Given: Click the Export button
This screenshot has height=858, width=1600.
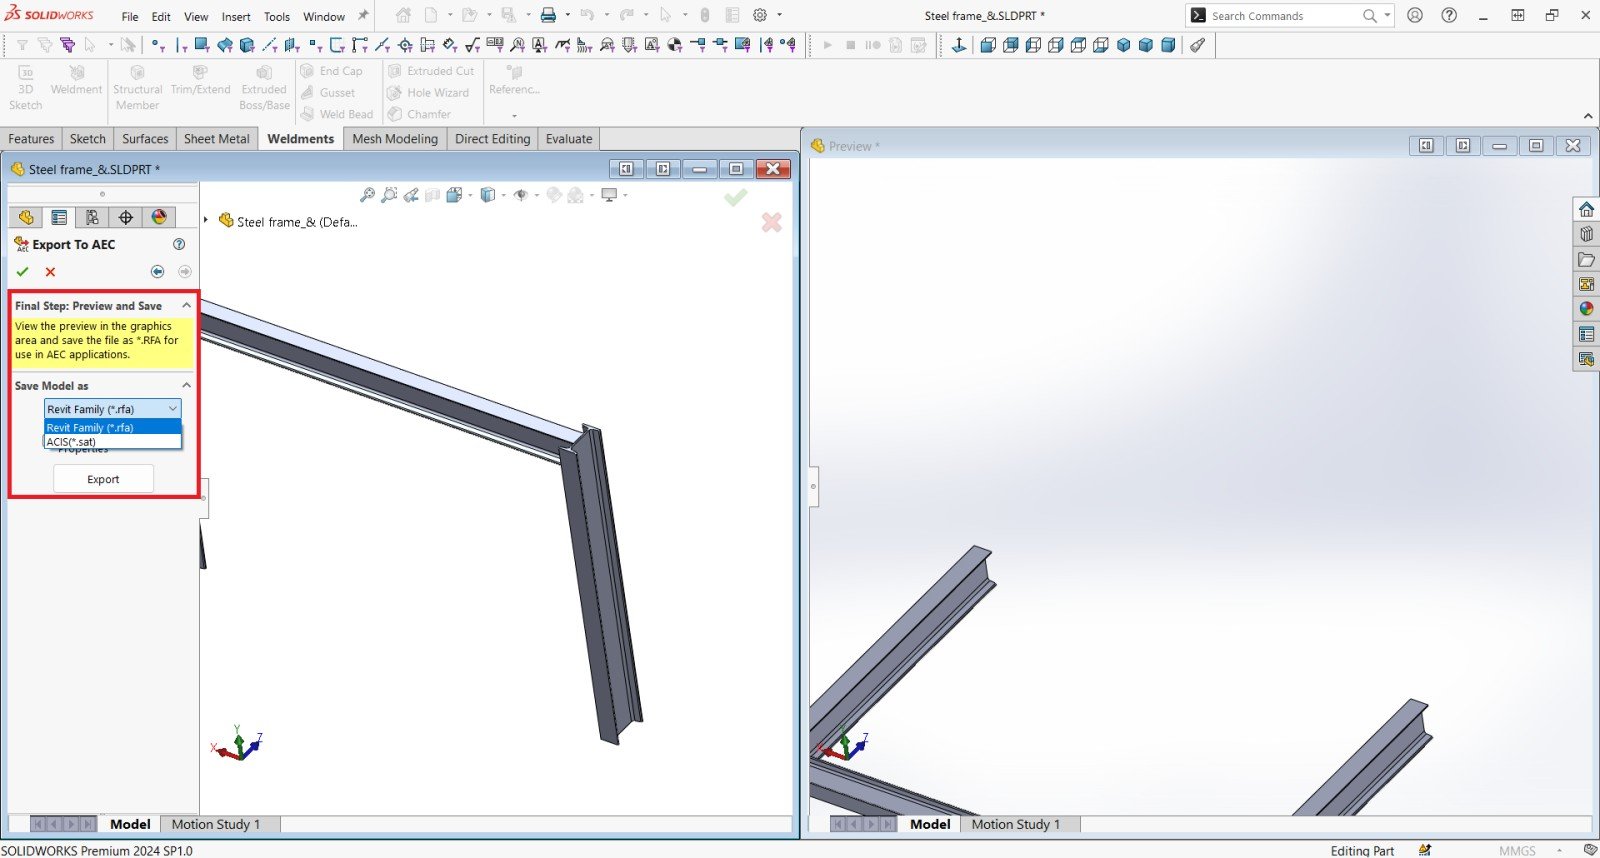Looking at the screenshot, I should (103, 479).
